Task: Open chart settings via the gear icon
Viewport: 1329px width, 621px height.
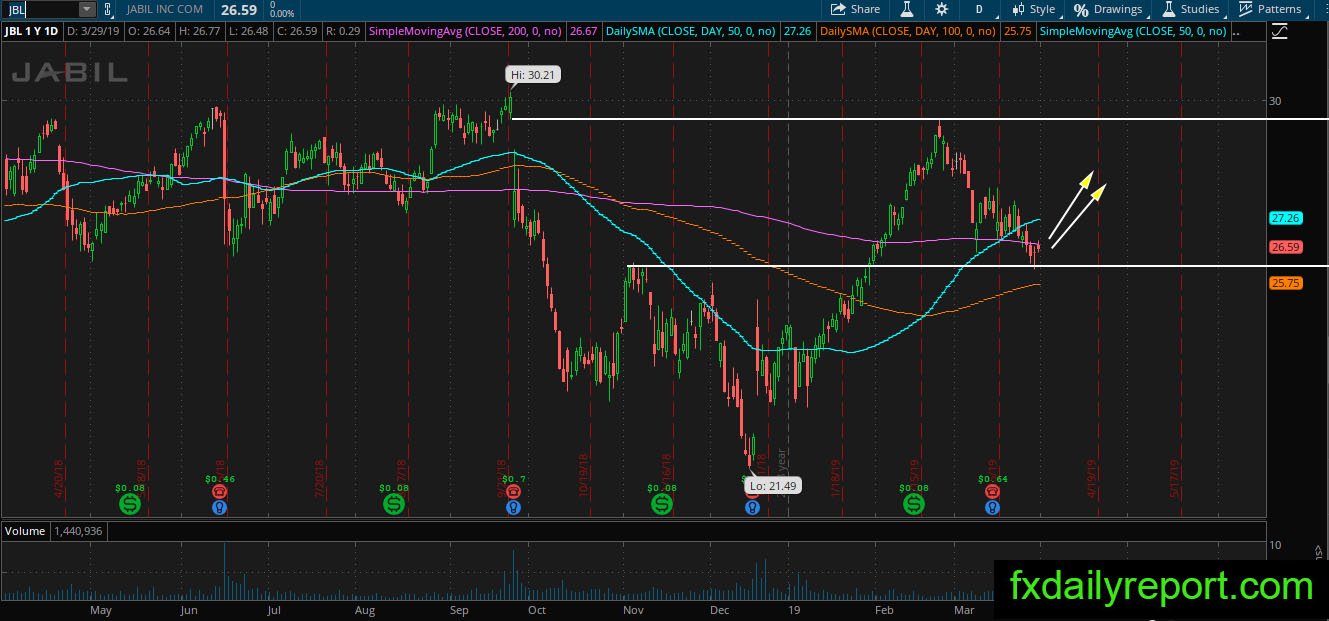Action: (941, 9)
